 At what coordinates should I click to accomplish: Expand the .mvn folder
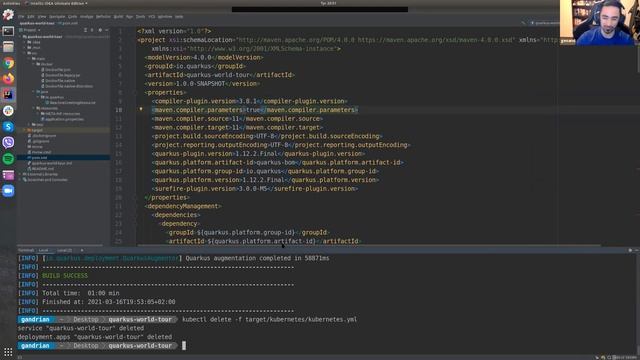coord(24,47)
